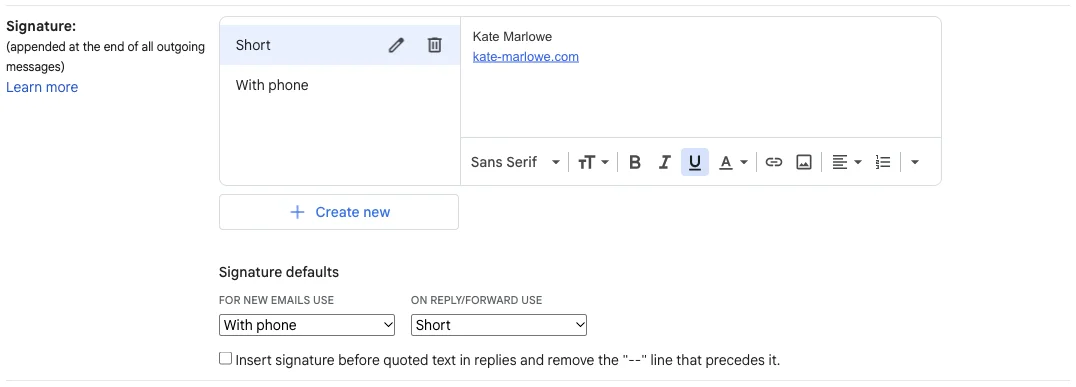Image resolution: width=1076 pixels, height=387 pixels.
Task: Open the For New Emails Use dropdown
Action: pyautogui.click(x=307, y=325)
